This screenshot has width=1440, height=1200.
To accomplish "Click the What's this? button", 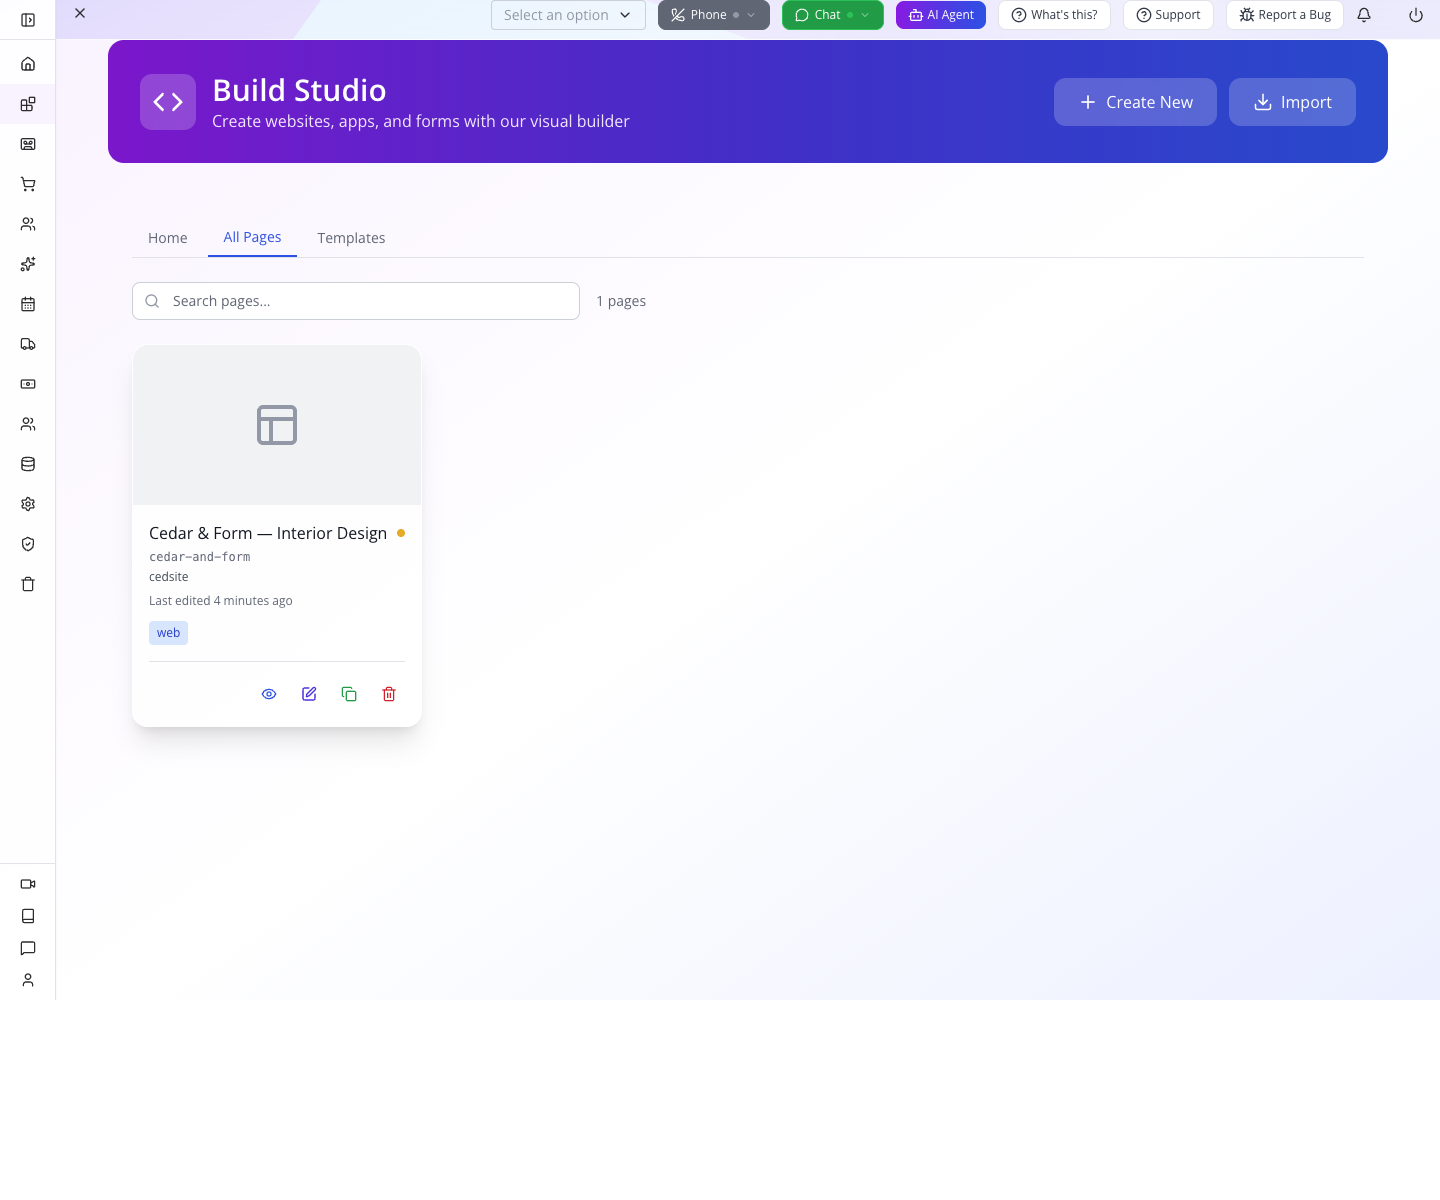I will (1054, 15).
